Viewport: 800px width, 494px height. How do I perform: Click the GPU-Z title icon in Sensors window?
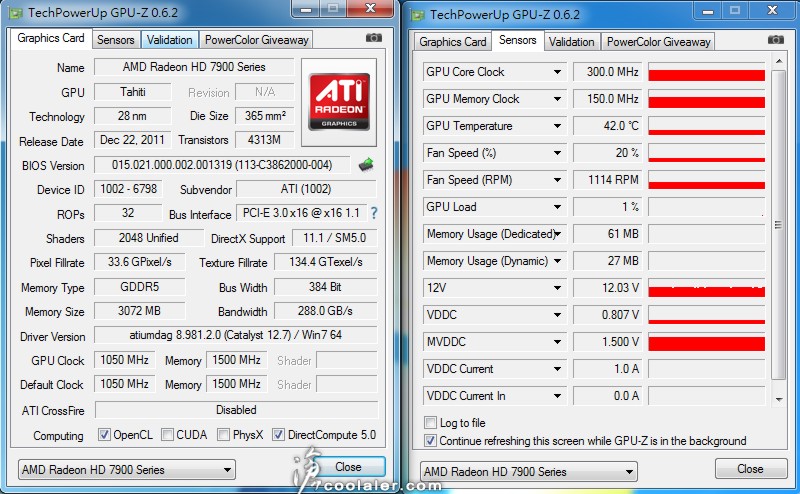pos(417,15)
